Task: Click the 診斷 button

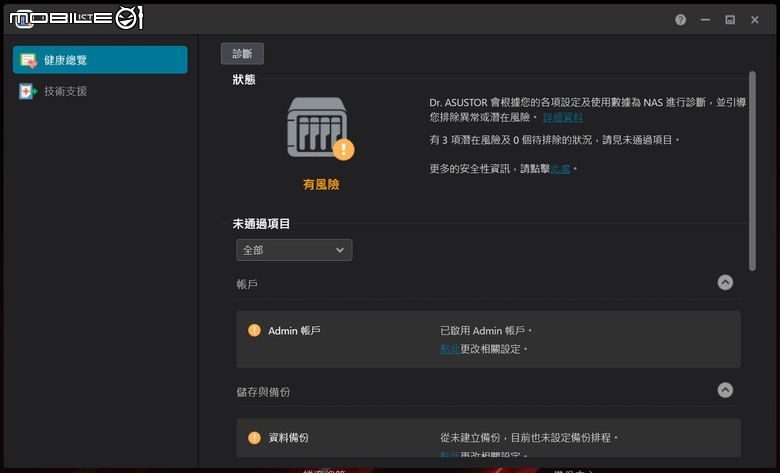Action: click(x=242, y=53)
